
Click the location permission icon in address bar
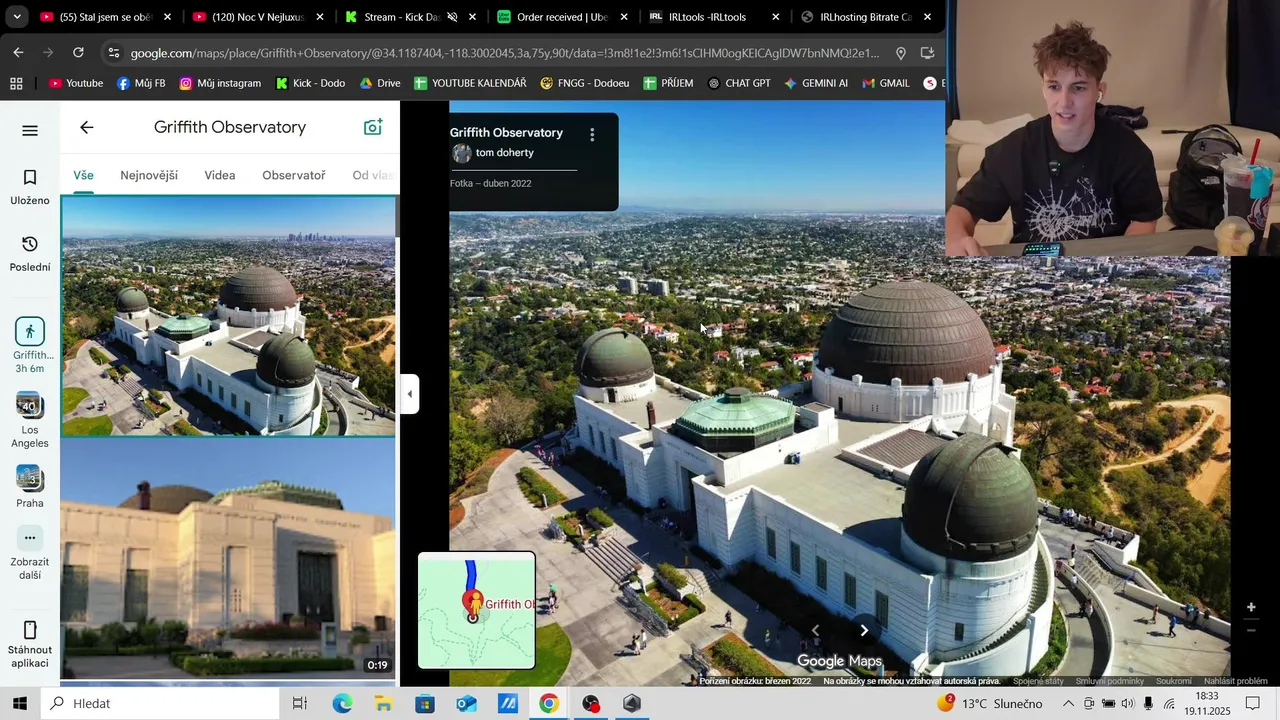pyautogui.click(x=901, y=53)
